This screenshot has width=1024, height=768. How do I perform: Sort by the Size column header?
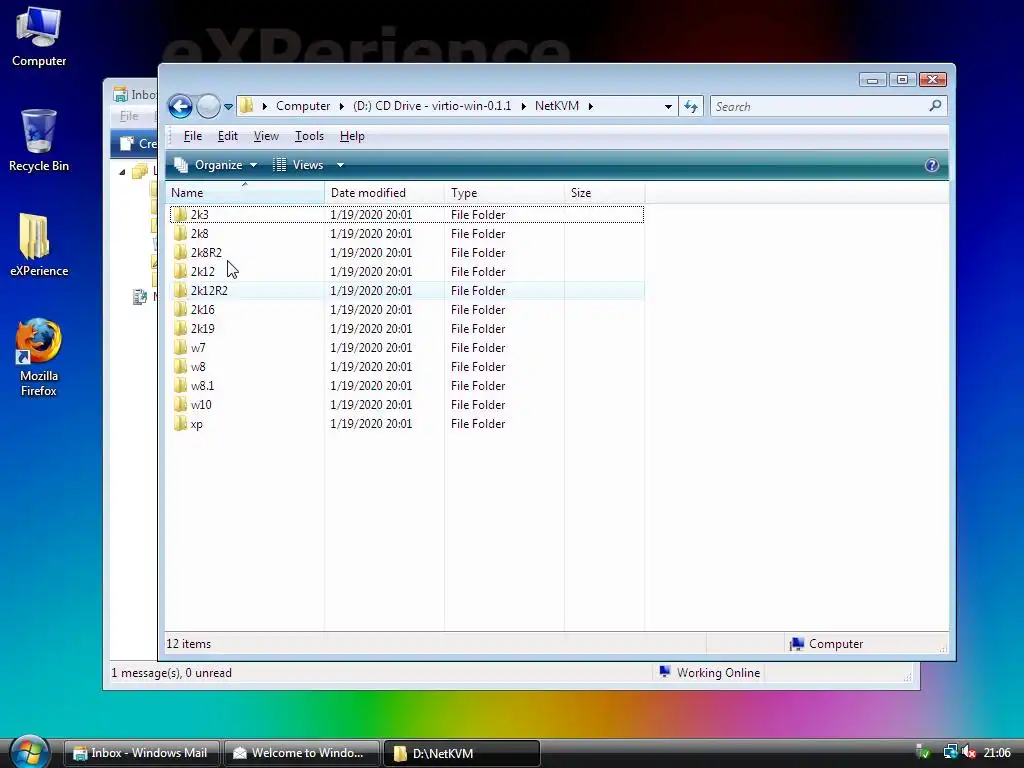click(x=605, y=193)
